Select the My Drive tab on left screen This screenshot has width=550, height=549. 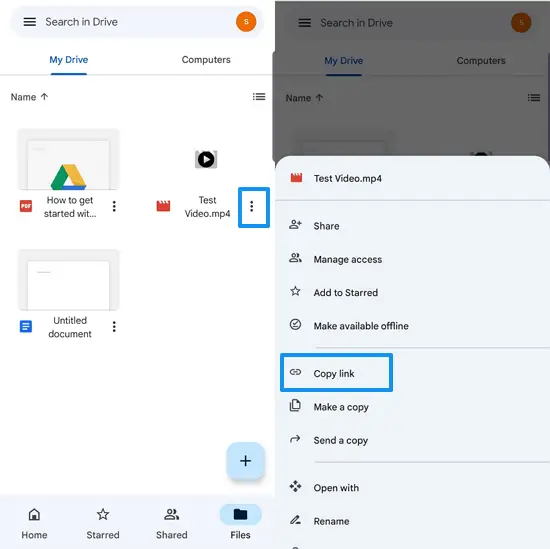(69, 60)
